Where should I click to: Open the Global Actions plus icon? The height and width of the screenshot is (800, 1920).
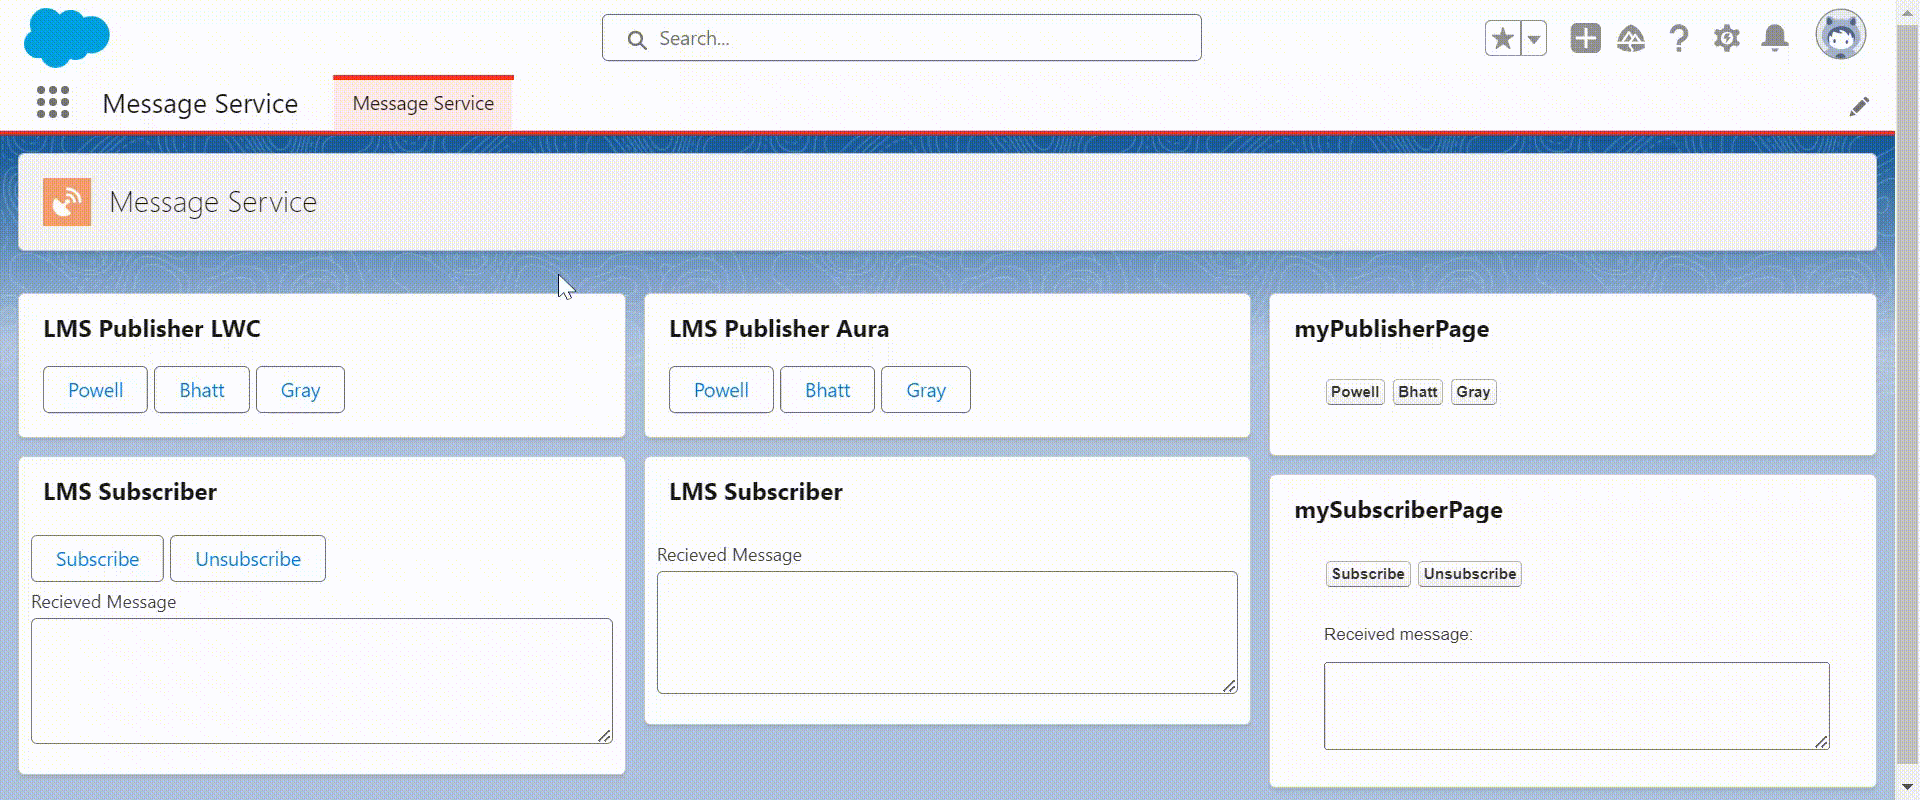1585,39
